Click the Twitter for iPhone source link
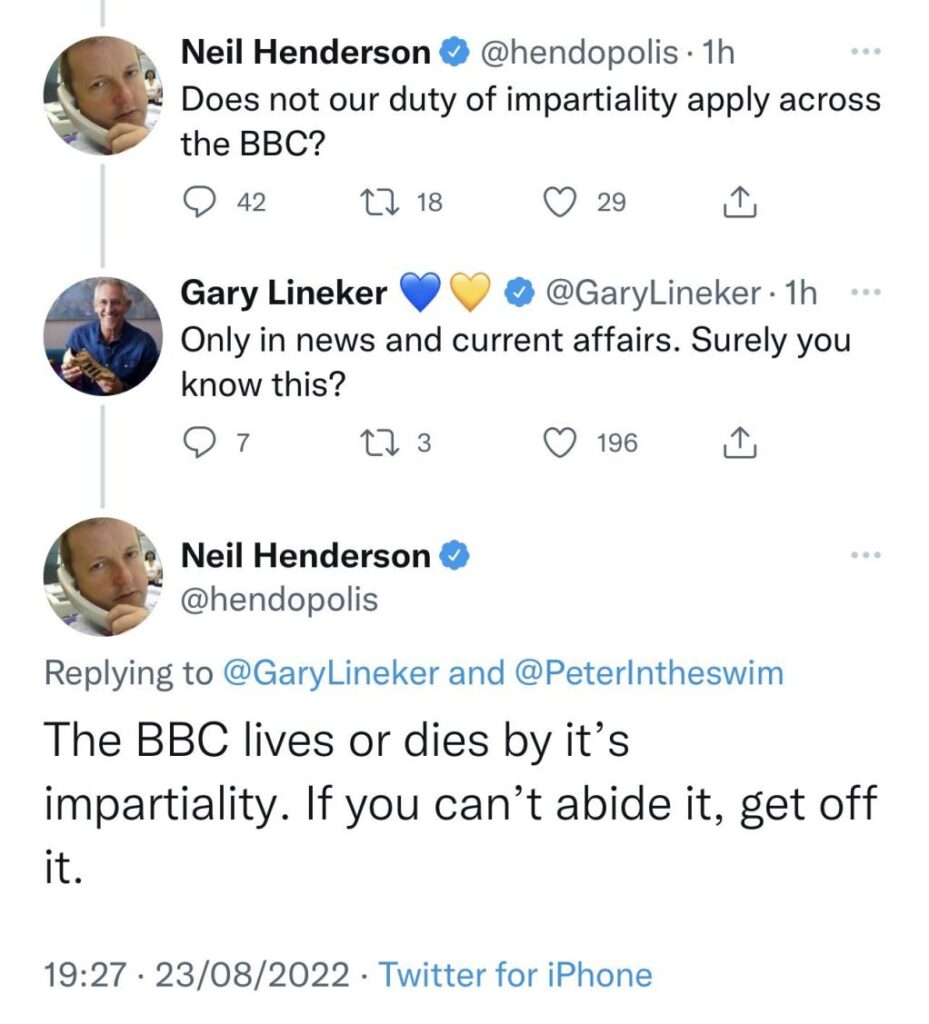This screenshot has height=1024, width=929. (516, 974)
